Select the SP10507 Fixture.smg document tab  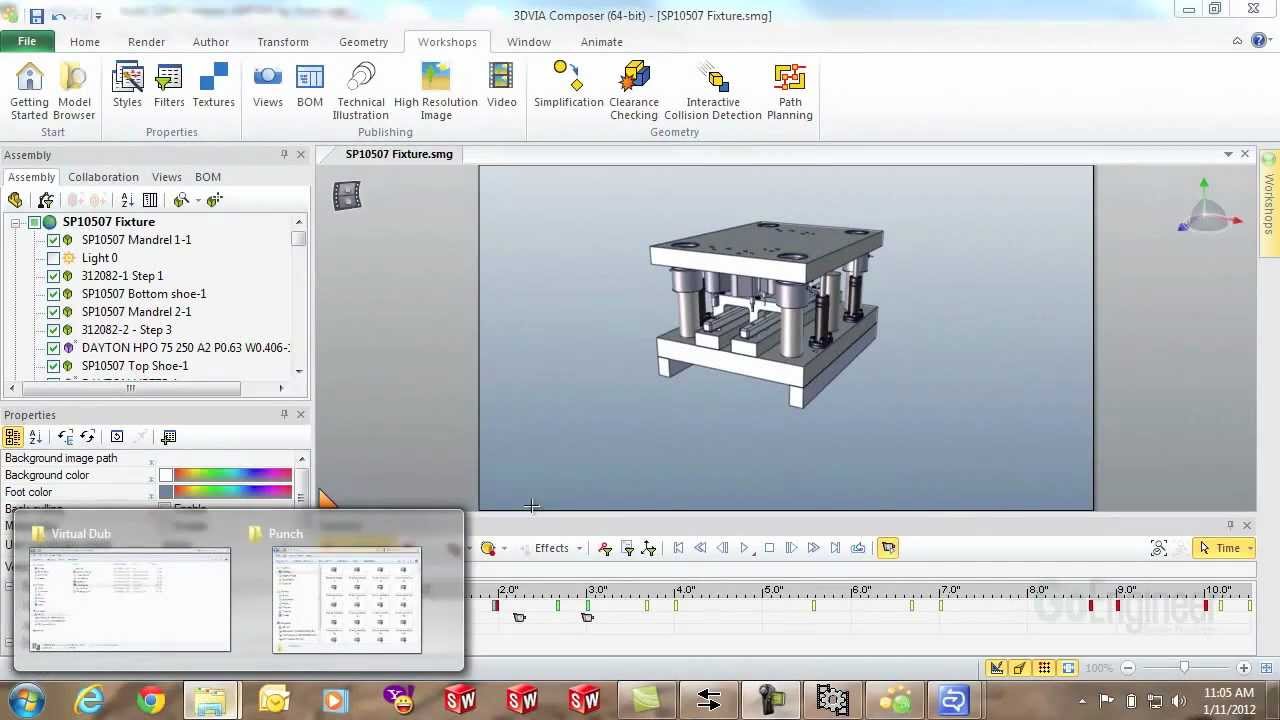point(399,154)
